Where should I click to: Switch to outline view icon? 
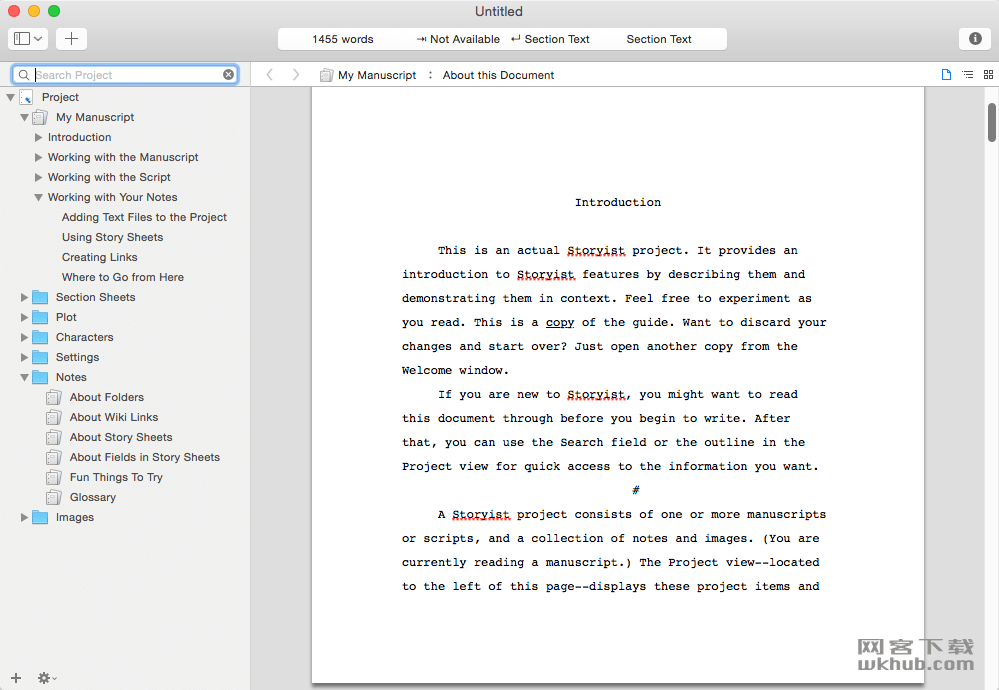[967, 75]
